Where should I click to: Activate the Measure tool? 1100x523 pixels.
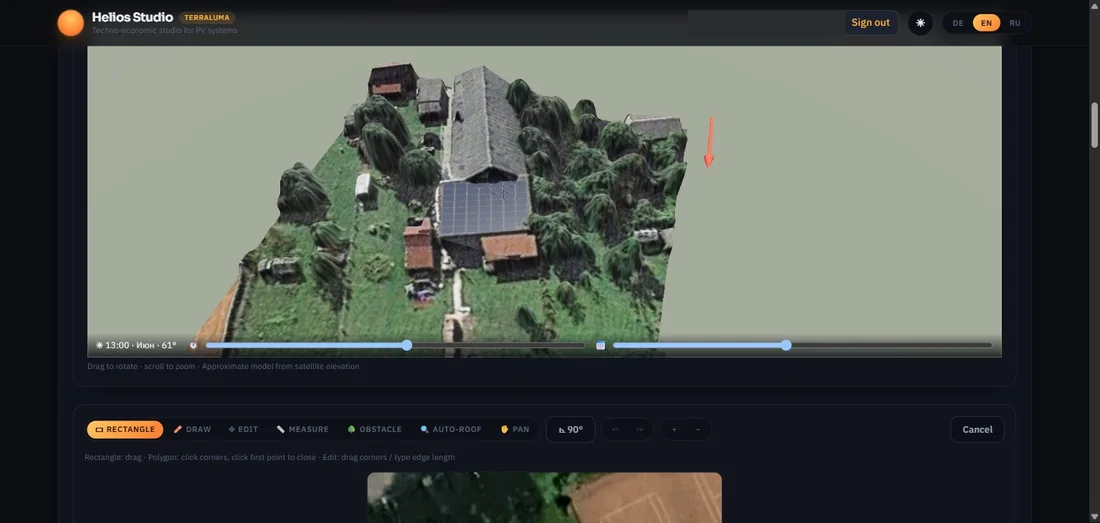pyautogui.click(x=302, y=429)
